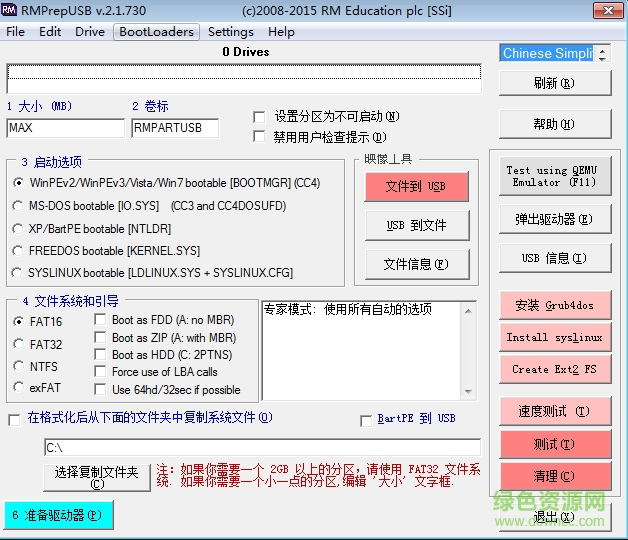Click the Create Ext2 FS button

[555, 369]
